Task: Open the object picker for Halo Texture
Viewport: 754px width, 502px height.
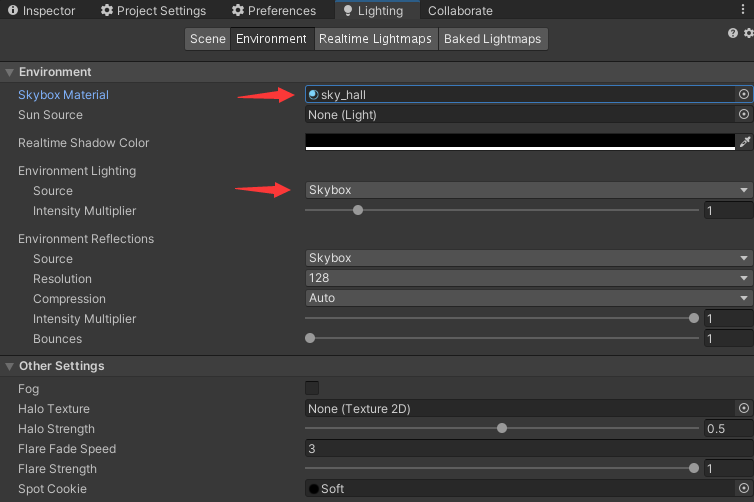Action: [743, 408]
